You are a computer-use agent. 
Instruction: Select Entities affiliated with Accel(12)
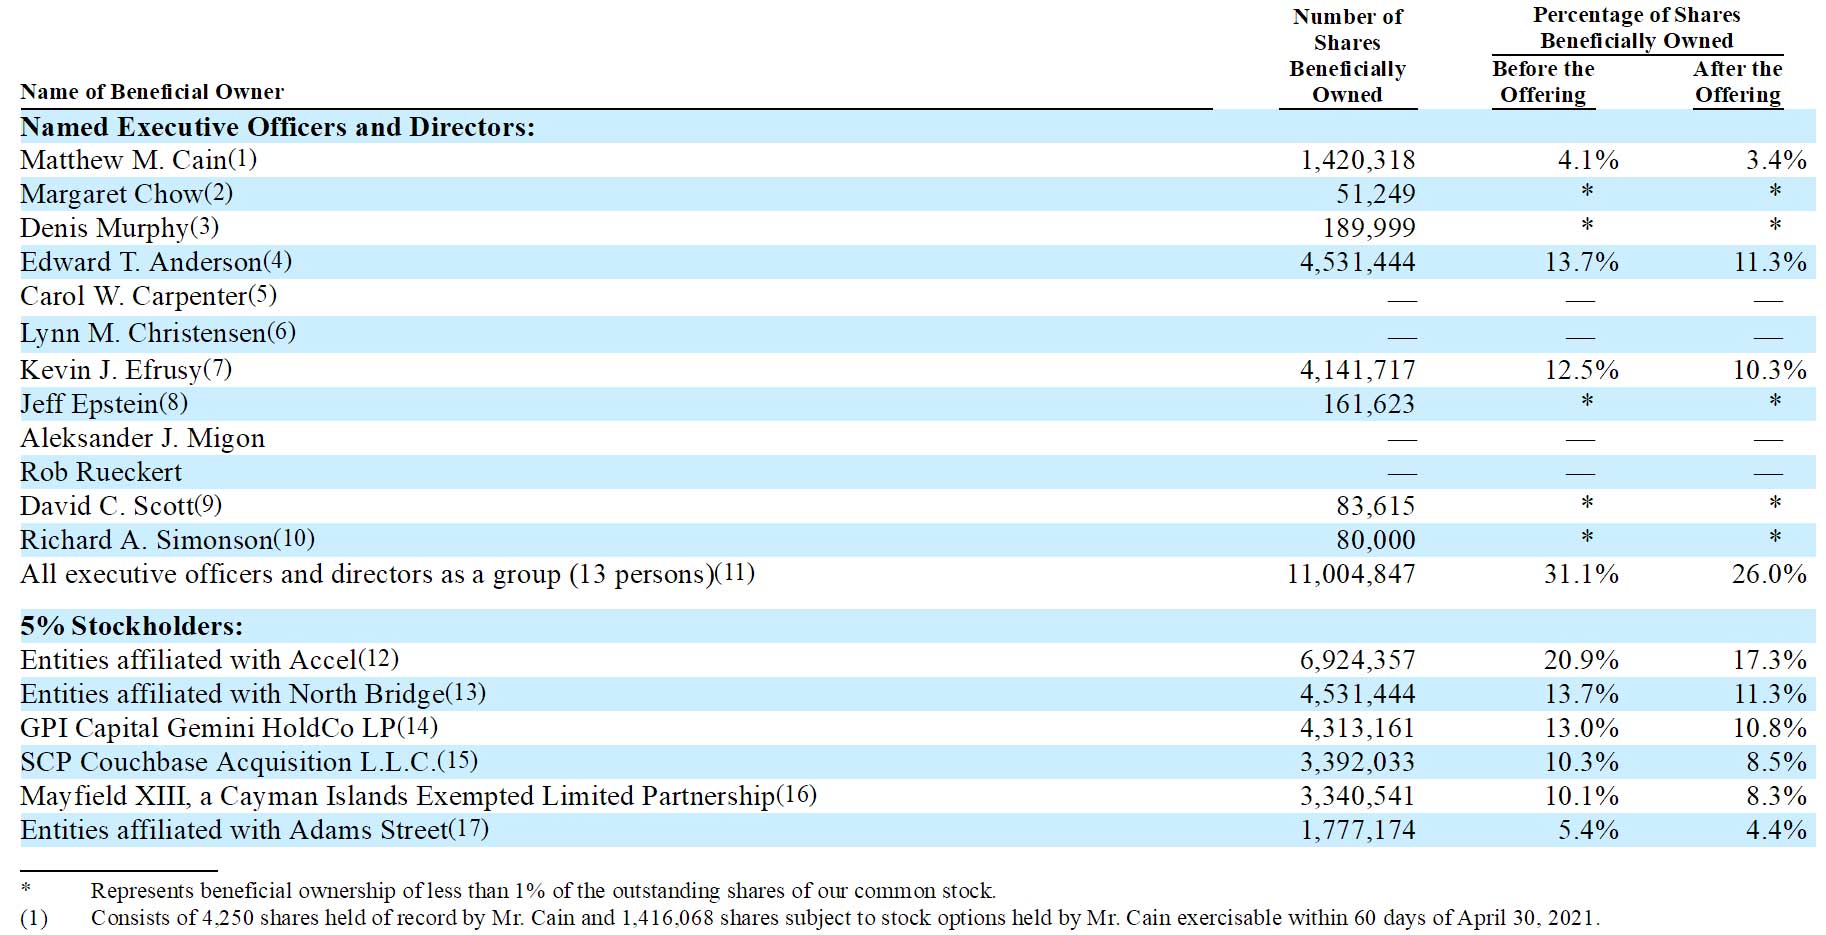click(209, 660)
